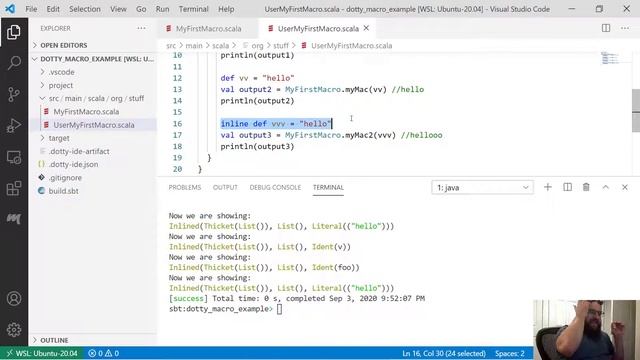Open the Extensions view

coord(13,188)
